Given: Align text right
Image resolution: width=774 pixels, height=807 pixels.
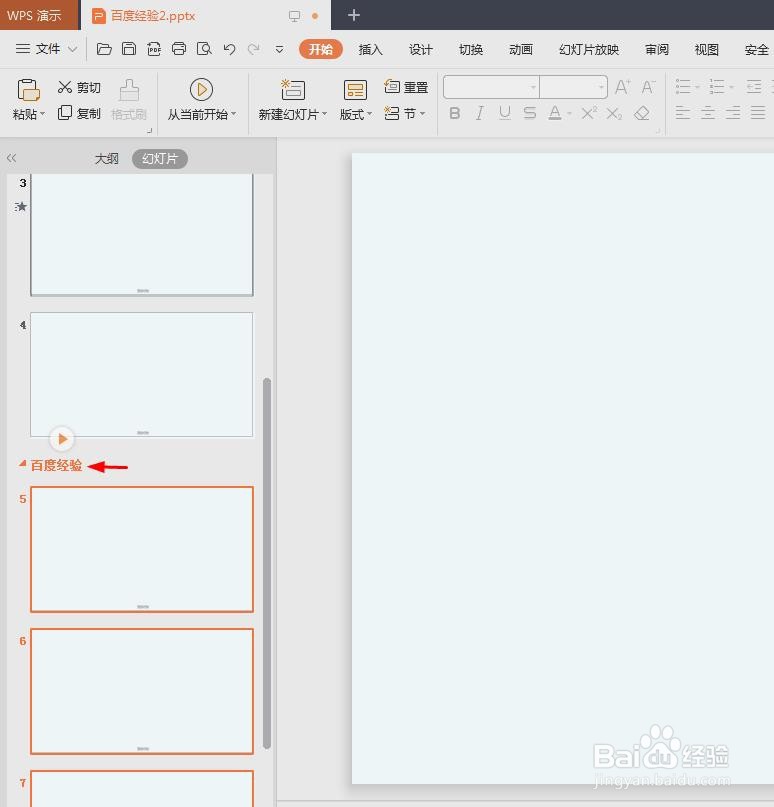Looking at the screenshot, I should (x=733, y=113).
